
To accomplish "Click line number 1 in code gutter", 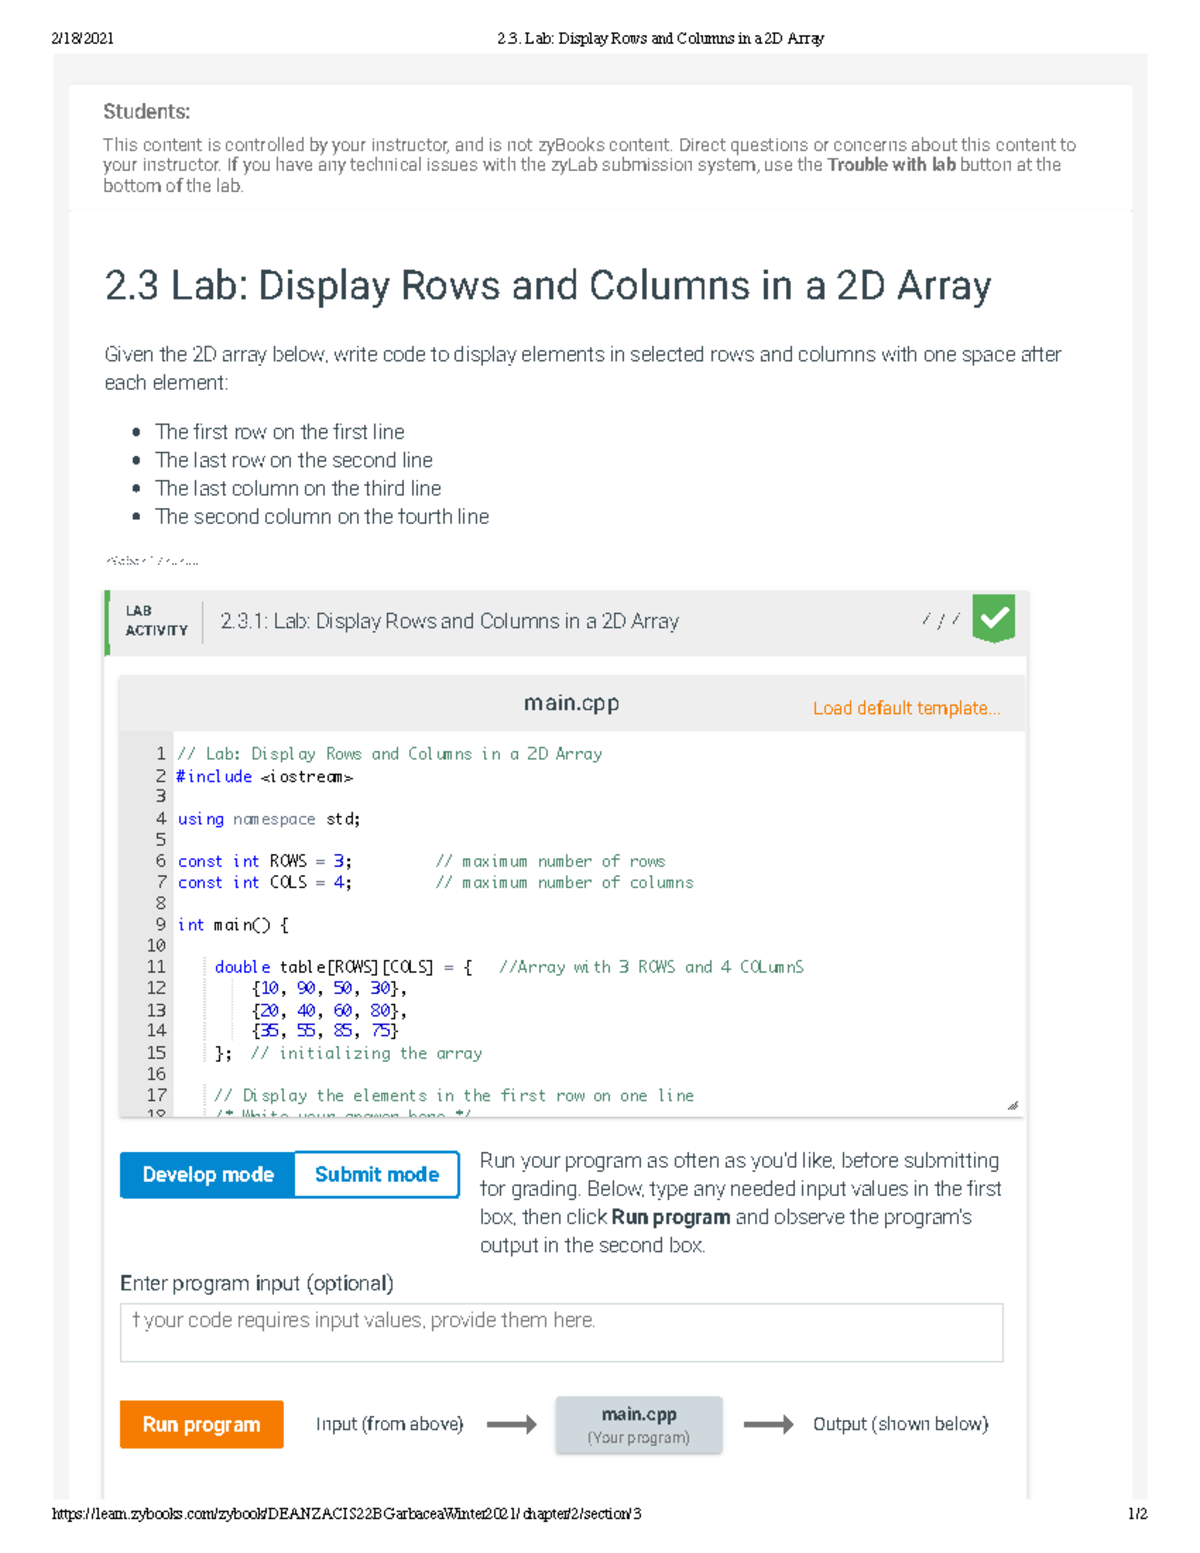I will [160, 754].
